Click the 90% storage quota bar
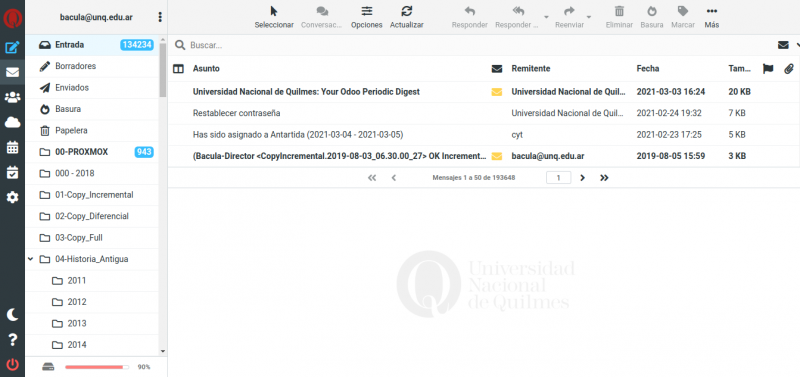800x377 pixels. pyautogui.click(x=97, y=367)
